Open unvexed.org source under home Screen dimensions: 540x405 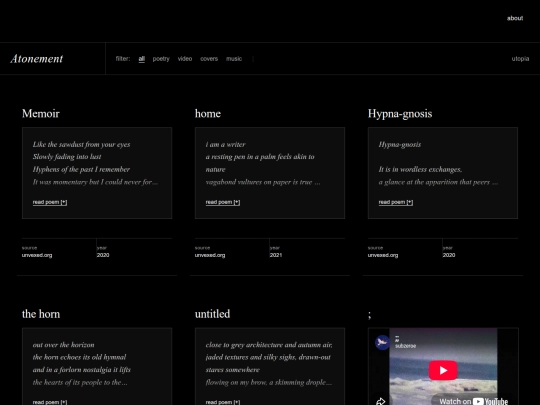(x=210, y=255)
